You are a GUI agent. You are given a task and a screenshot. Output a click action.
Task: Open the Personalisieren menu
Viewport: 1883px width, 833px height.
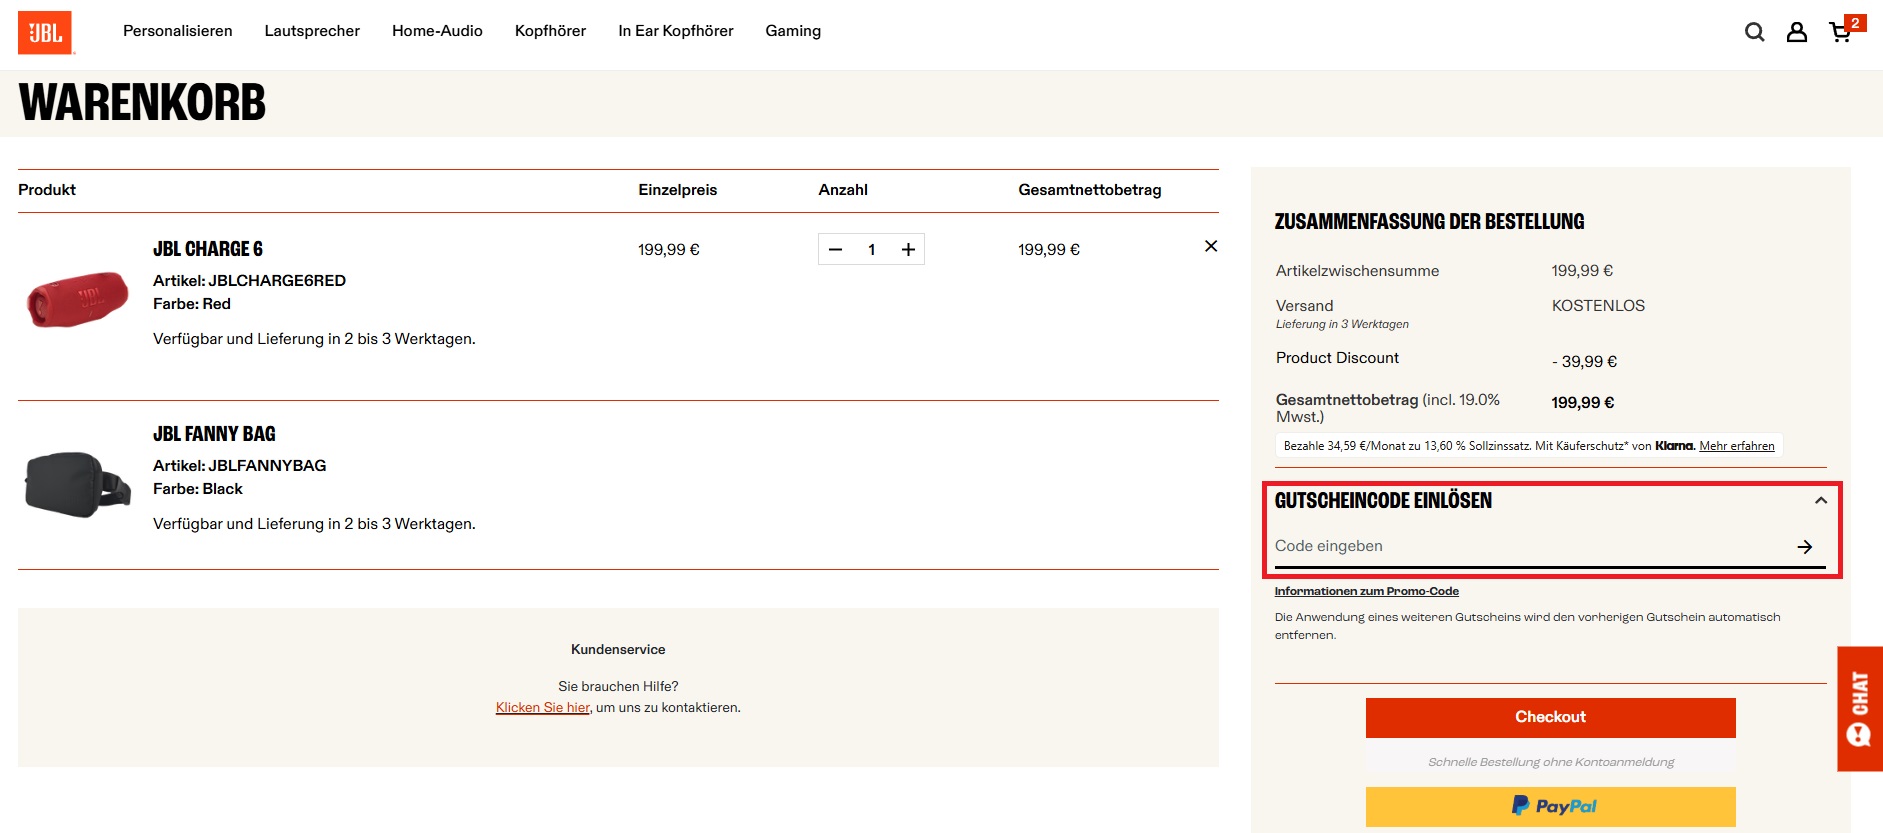click(178, 31)
